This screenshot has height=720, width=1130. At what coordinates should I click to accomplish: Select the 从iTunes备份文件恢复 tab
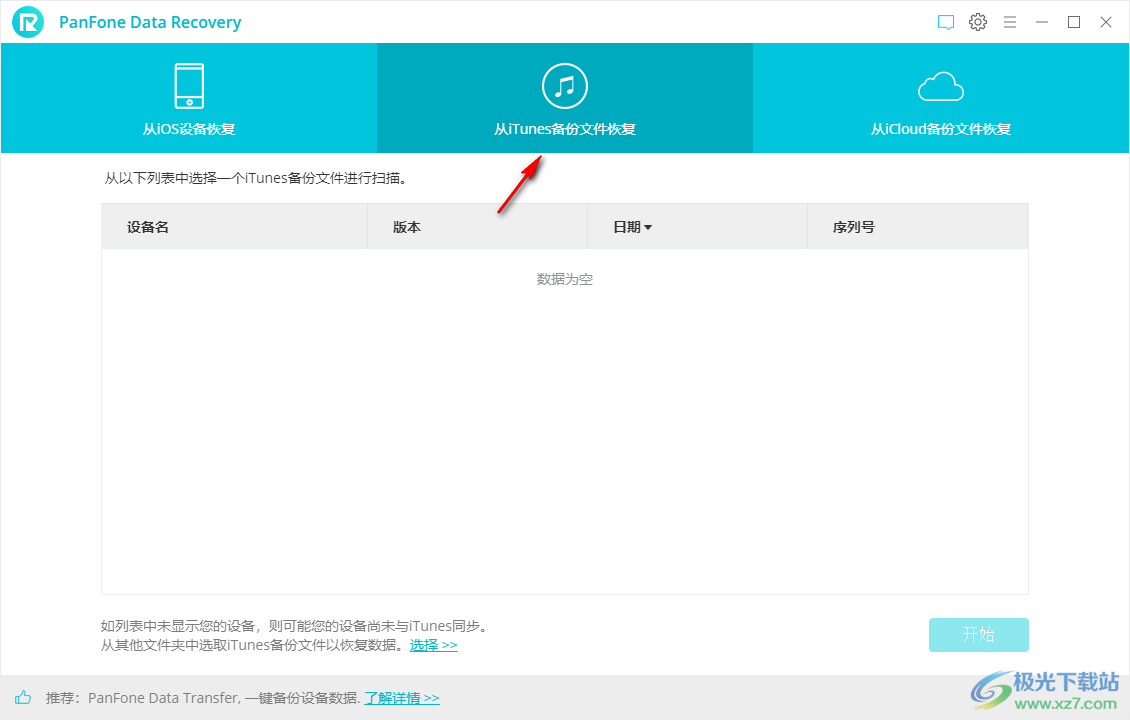[565, 98]
